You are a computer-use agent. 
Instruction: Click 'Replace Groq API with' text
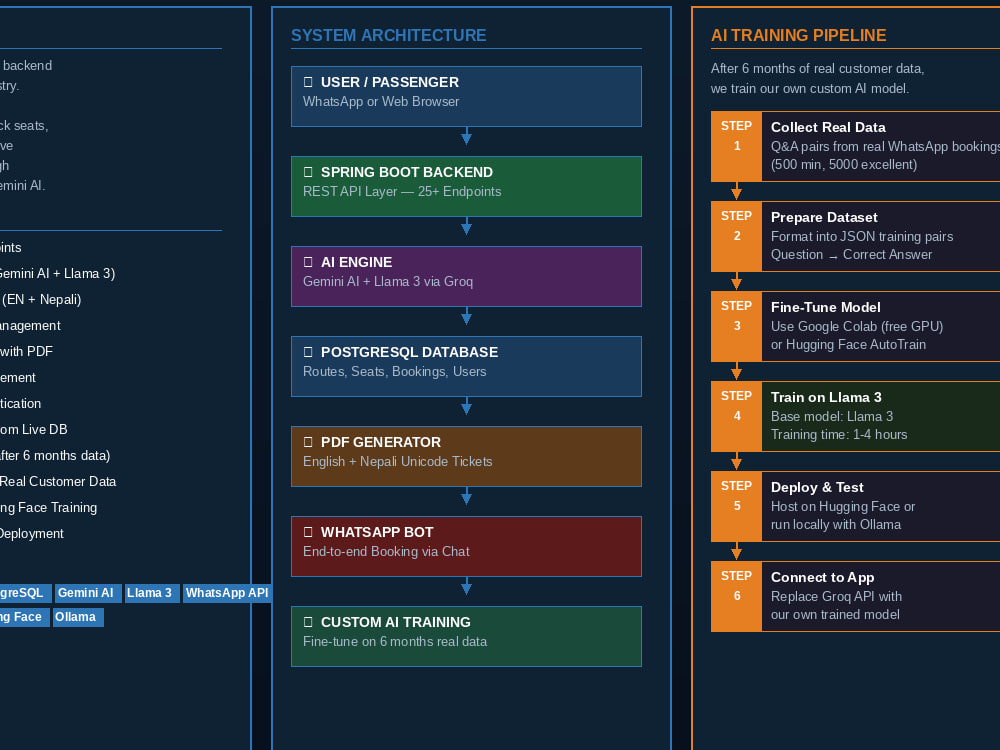coord(836,596)
